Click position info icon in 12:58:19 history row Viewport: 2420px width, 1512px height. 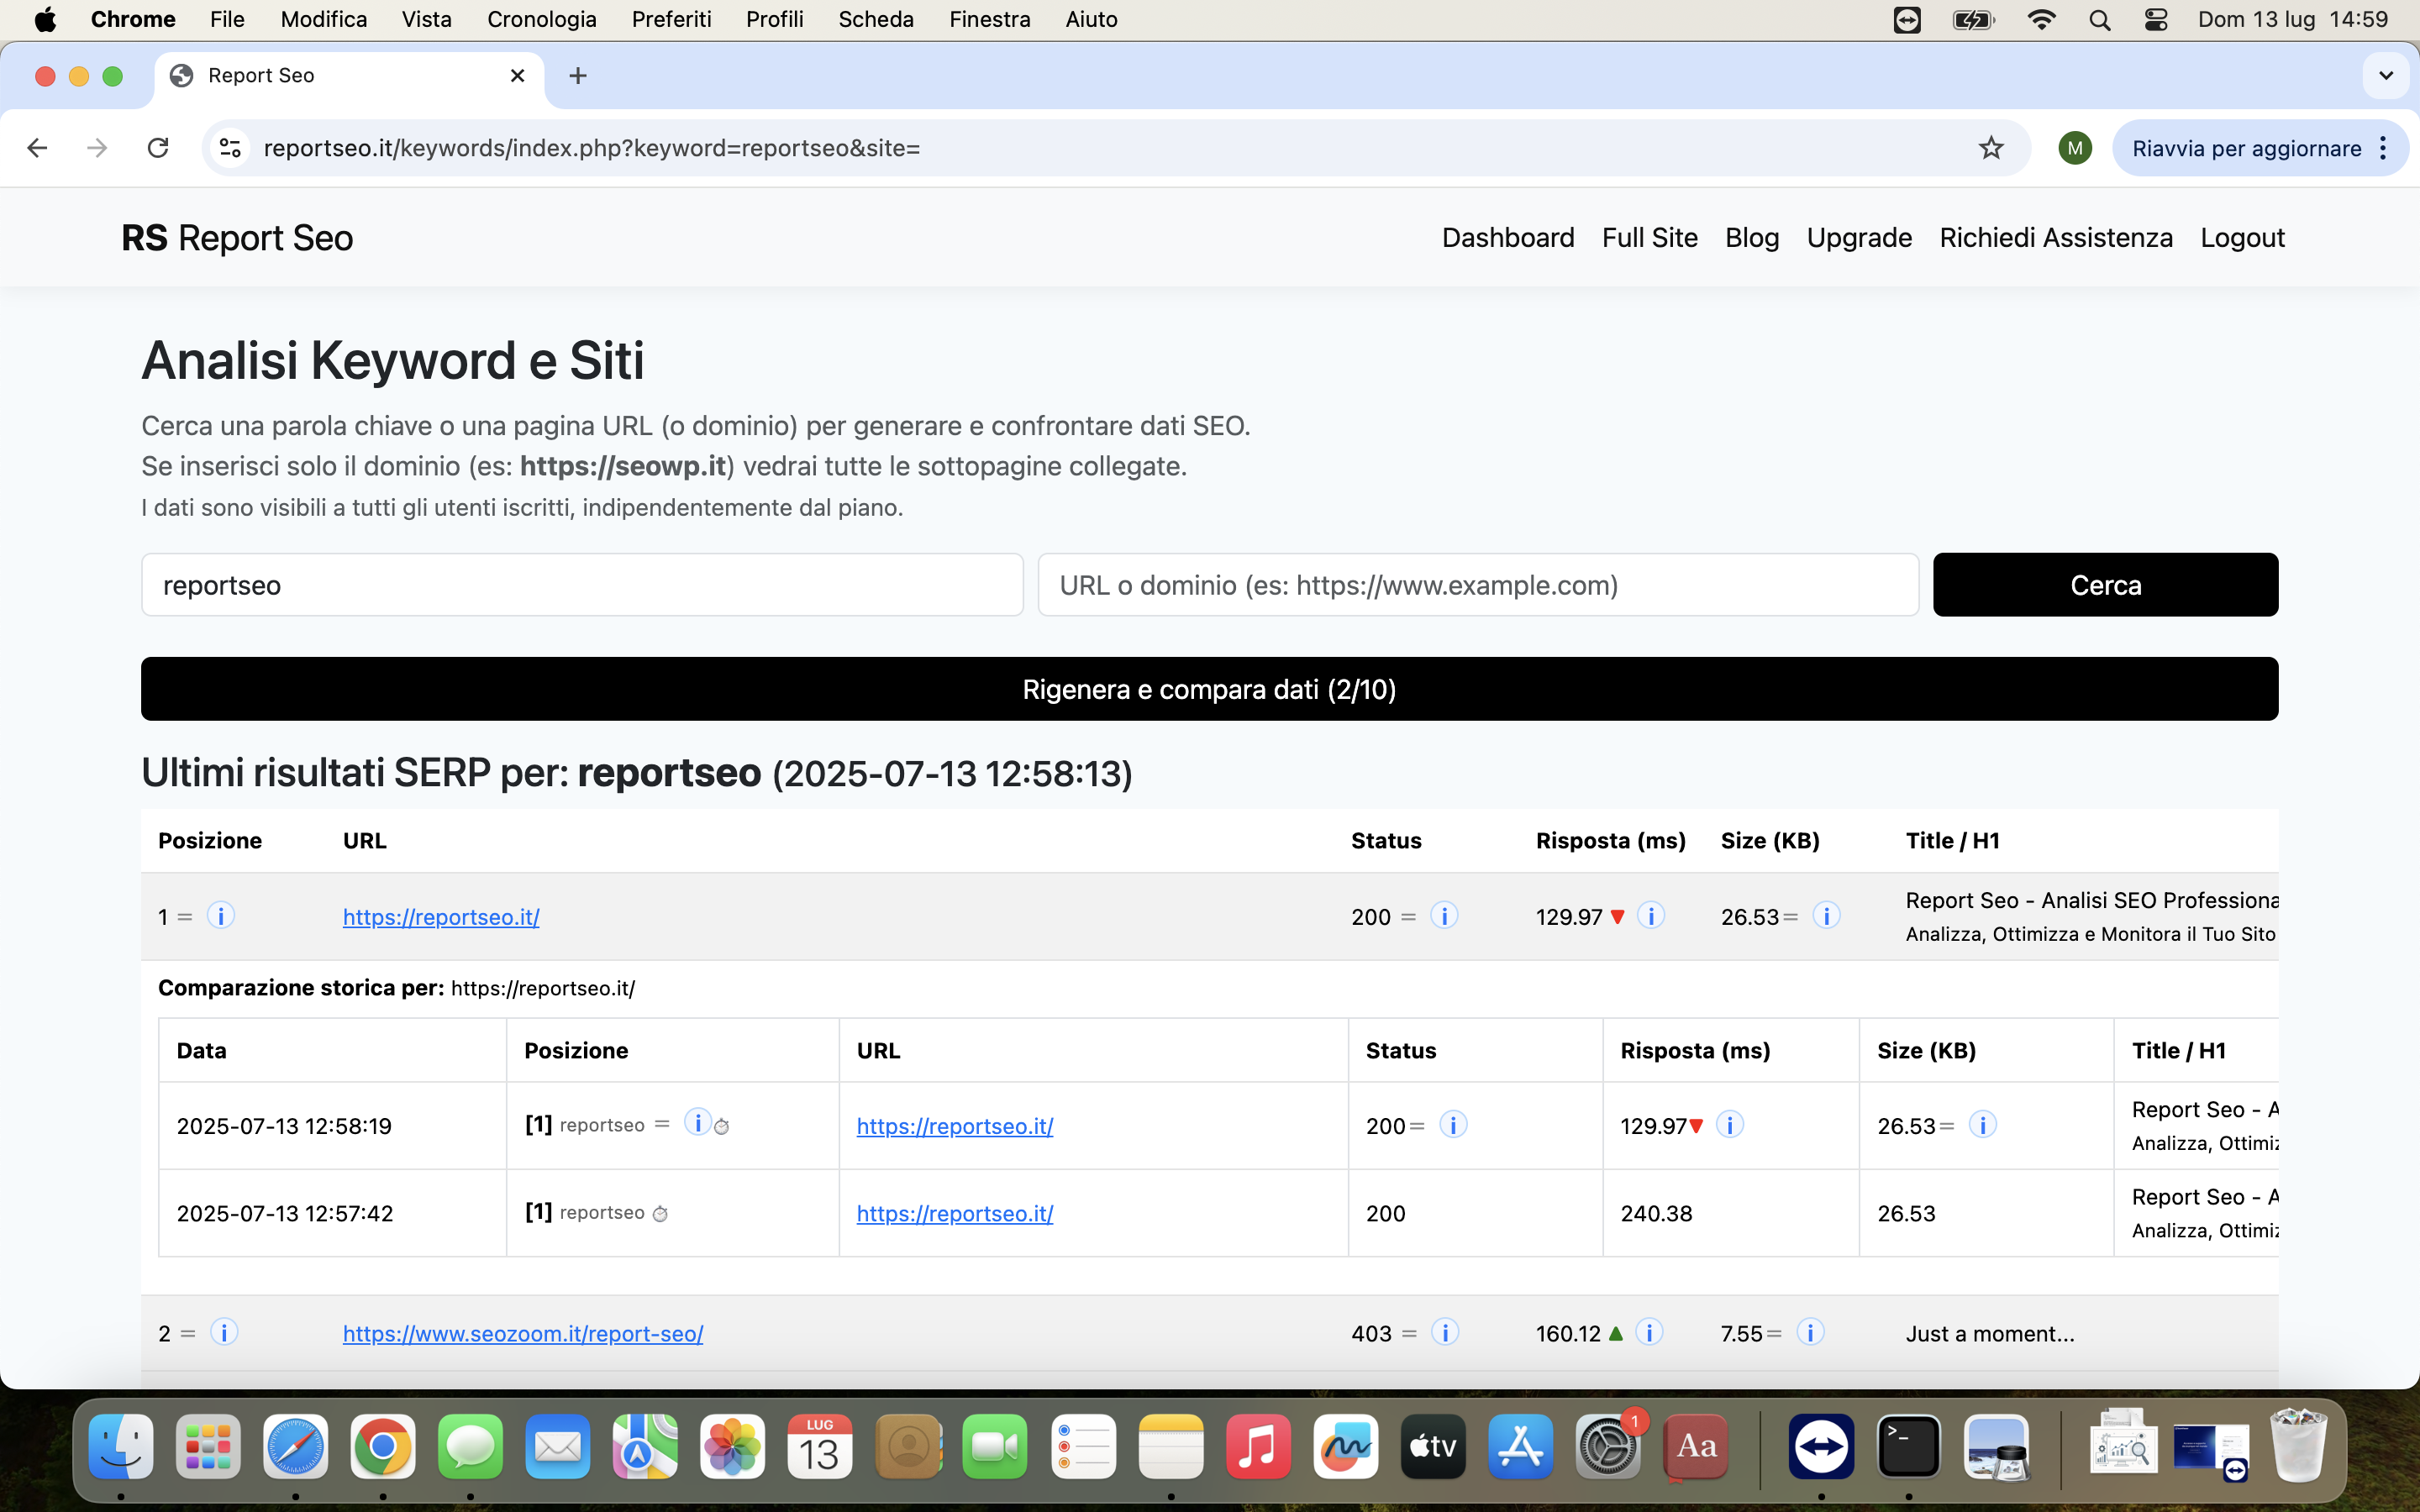coord(697,1122)
